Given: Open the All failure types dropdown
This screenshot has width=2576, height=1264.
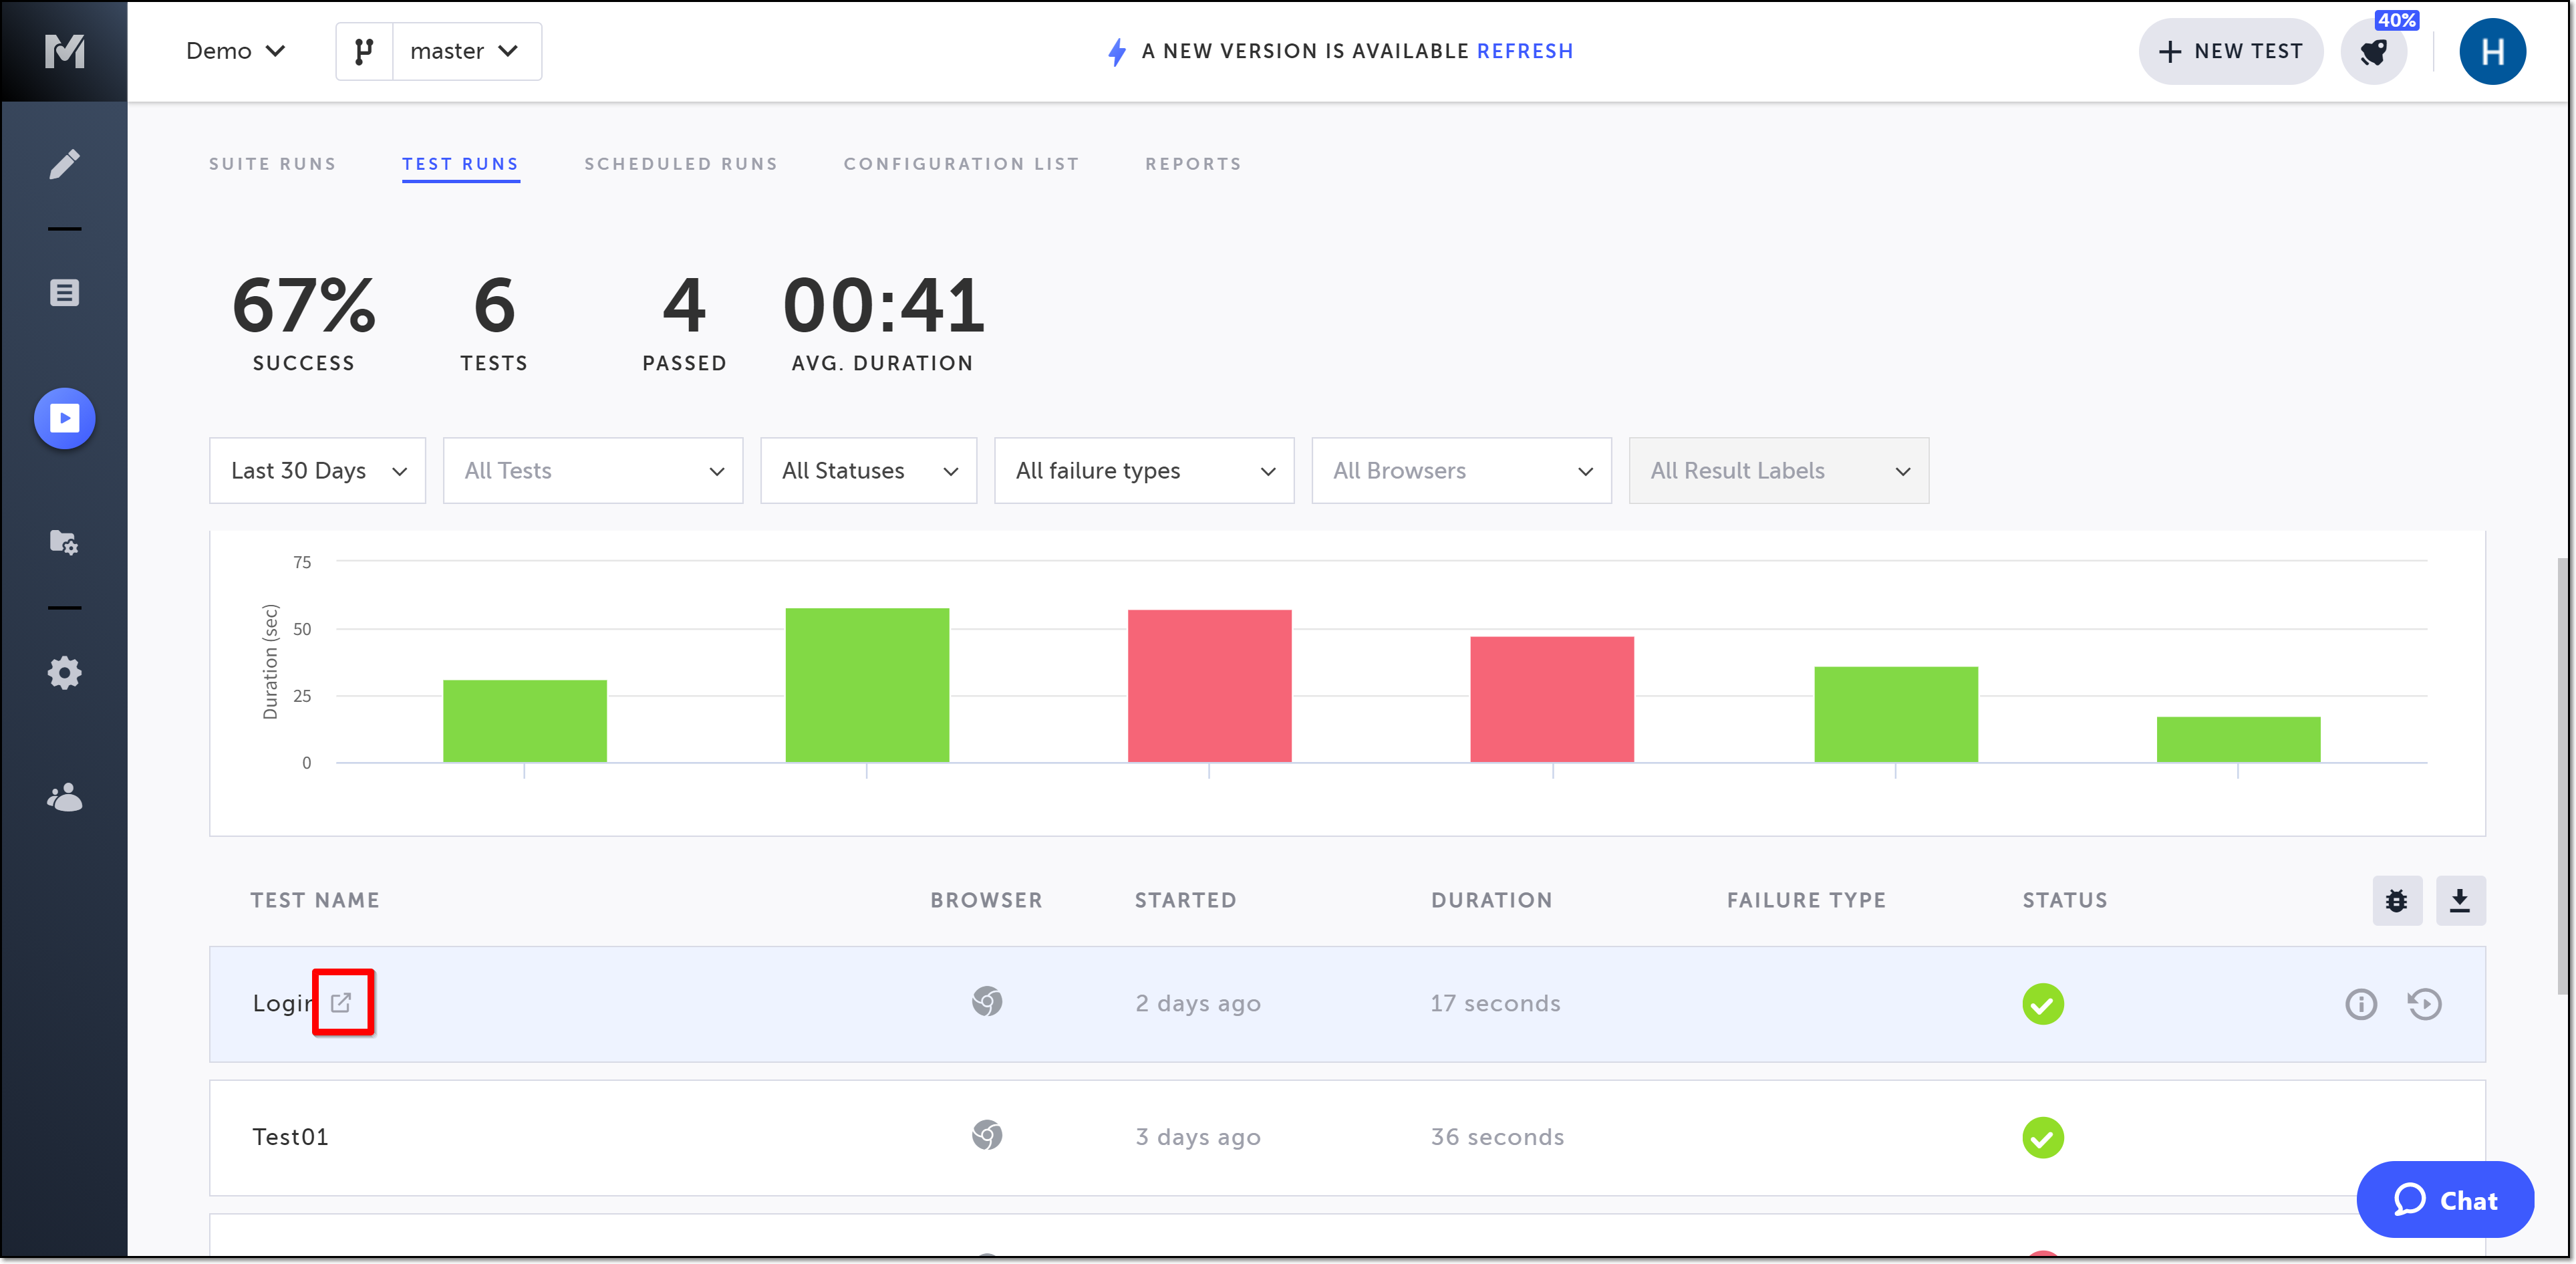Looking at the screenshot, I should 1143,471.
